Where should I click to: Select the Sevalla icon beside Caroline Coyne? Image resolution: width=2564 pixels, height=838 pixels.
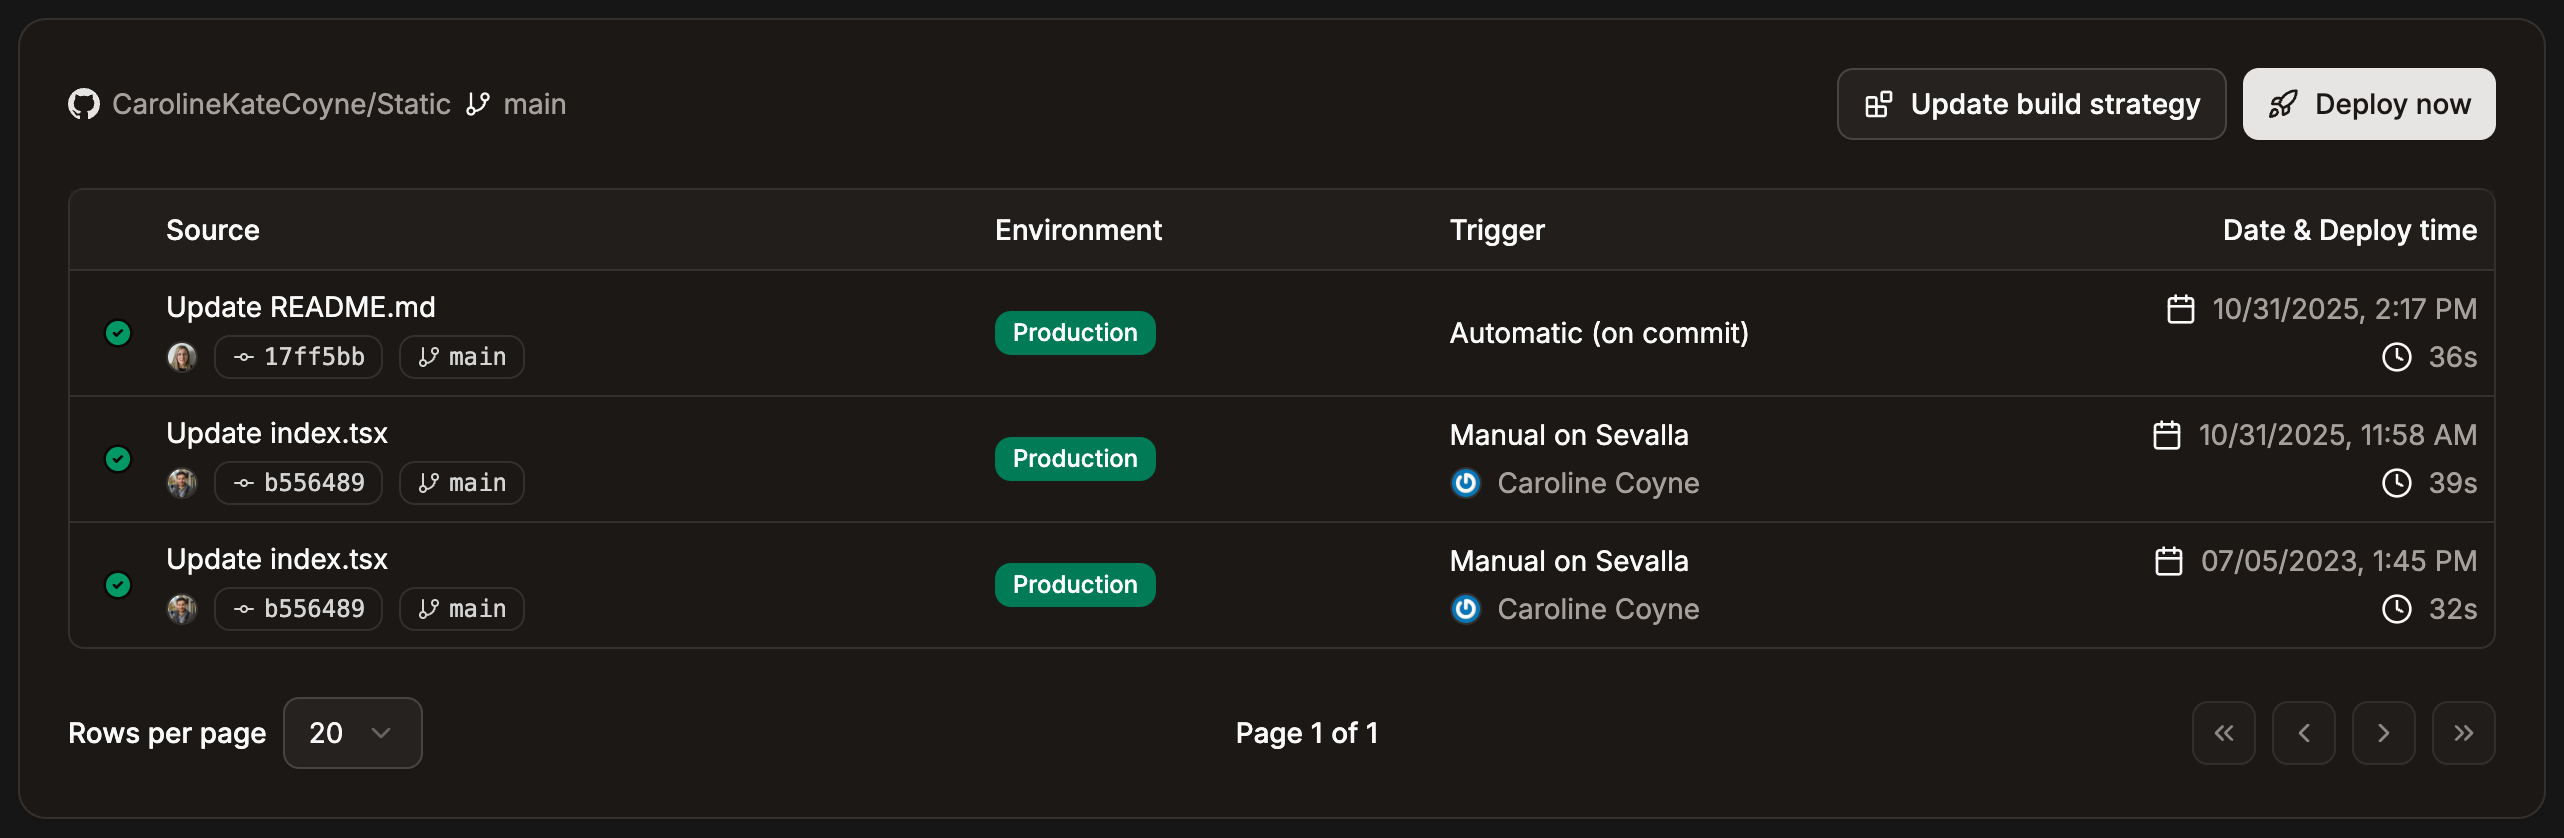click(1466, 483)
